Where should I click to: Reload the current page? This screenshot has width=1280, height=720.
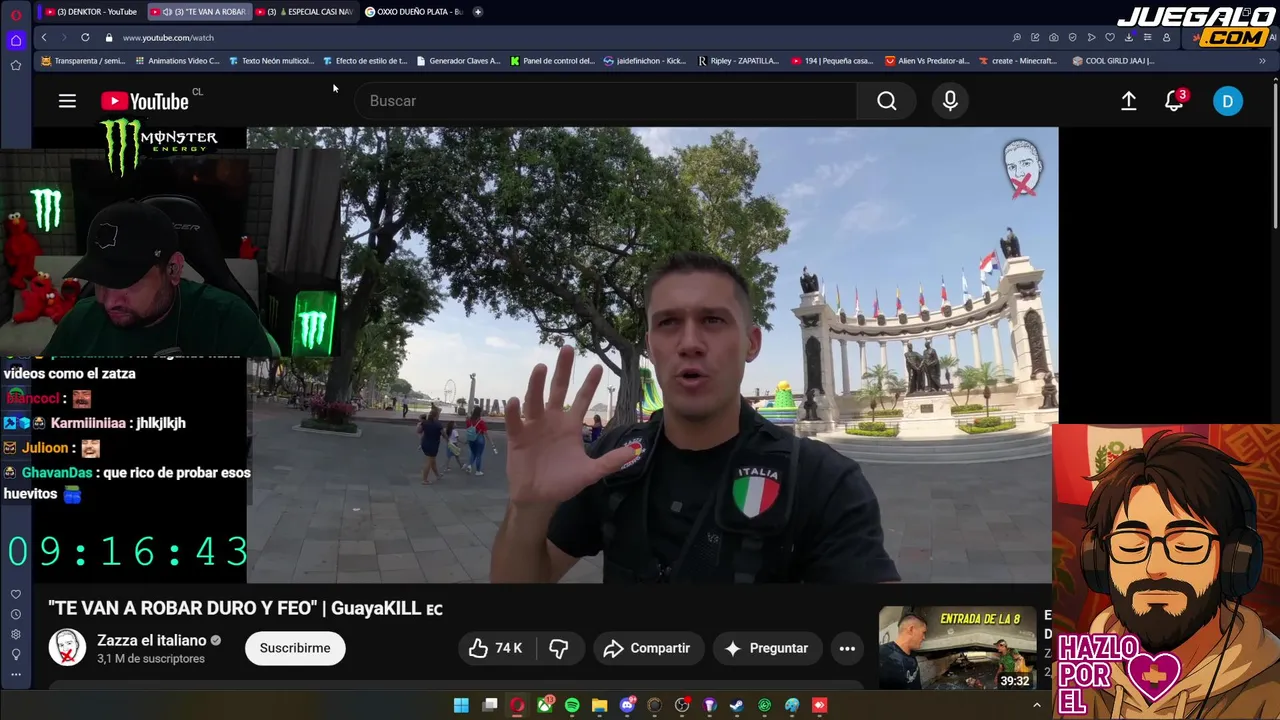[x=85, y=37]
